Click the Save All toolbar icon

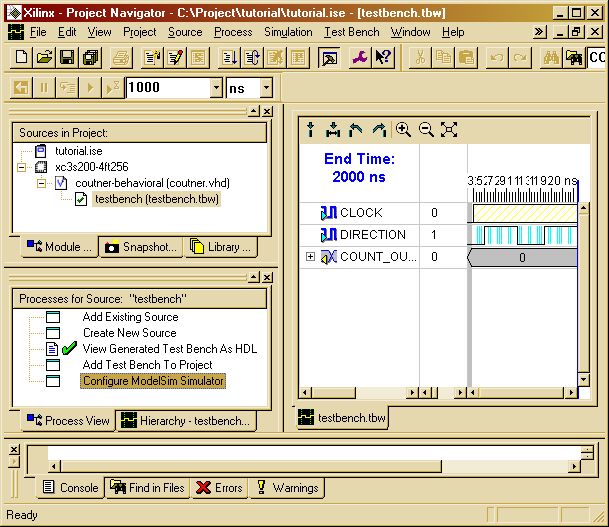click(90, 57)
